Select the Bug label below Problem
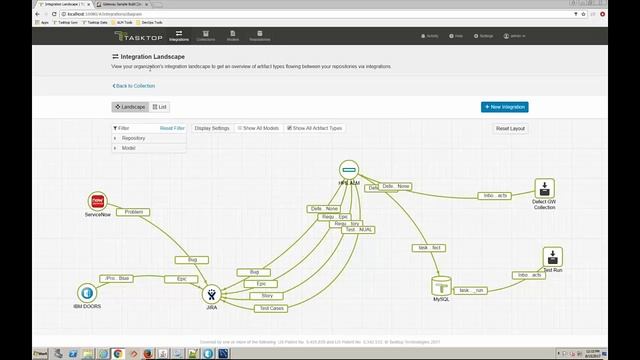This screenshot has width=640, height=360. pos(192,260)
